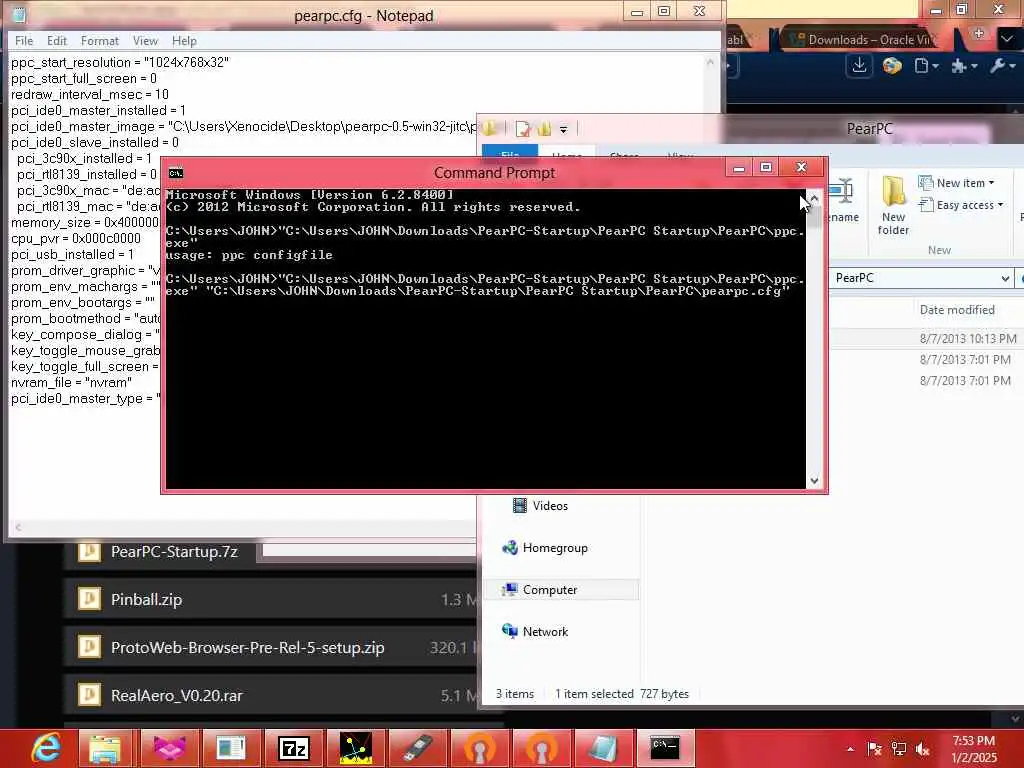Open Pinball.zip download entry
Viewport: 1024px width, 768px height.
270,600
